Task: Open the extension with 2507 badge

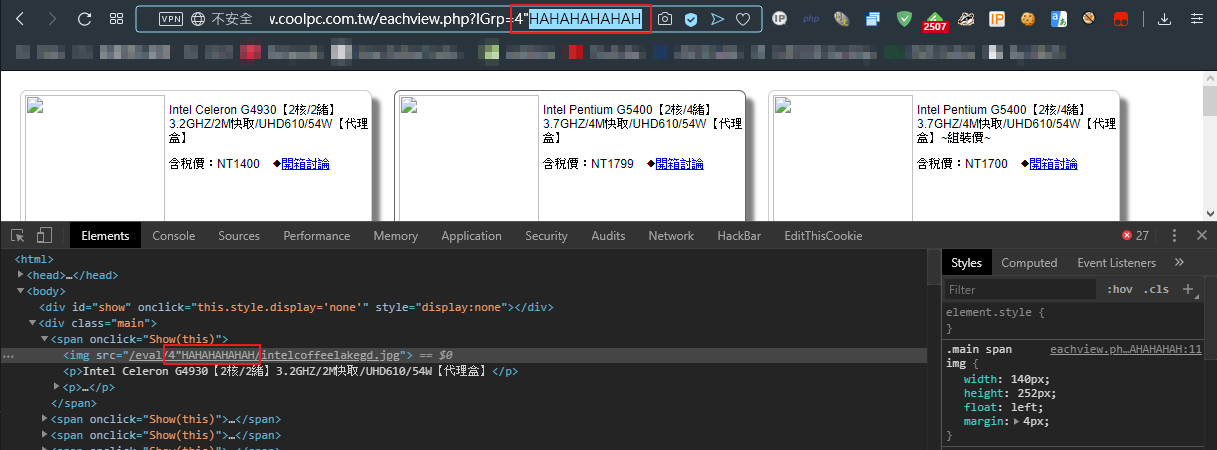Action: pyautogui.click(x=934, y=21)
